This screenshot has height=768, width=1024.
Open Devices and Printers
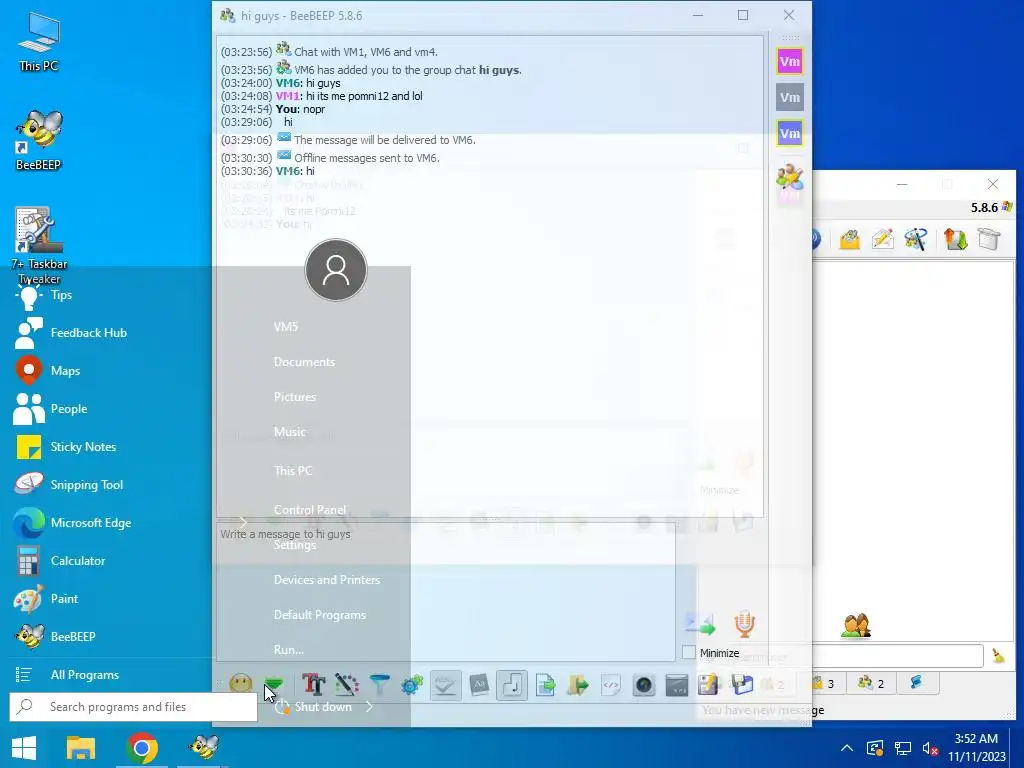tap(327, 580)
